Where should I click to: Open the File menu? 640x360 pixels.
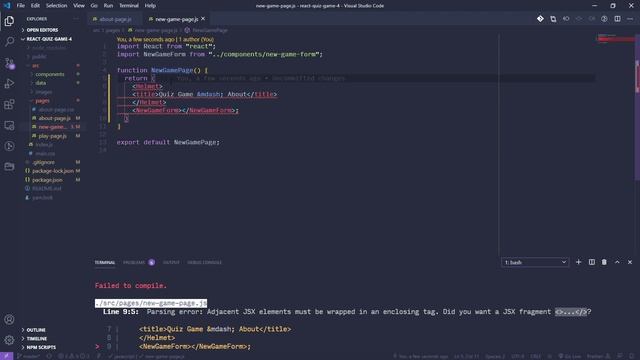[x=20, y=6]
